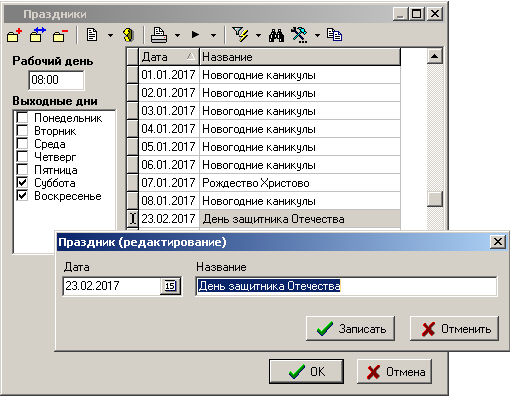Click the filter funnel with lightning icon

[240, 35]
